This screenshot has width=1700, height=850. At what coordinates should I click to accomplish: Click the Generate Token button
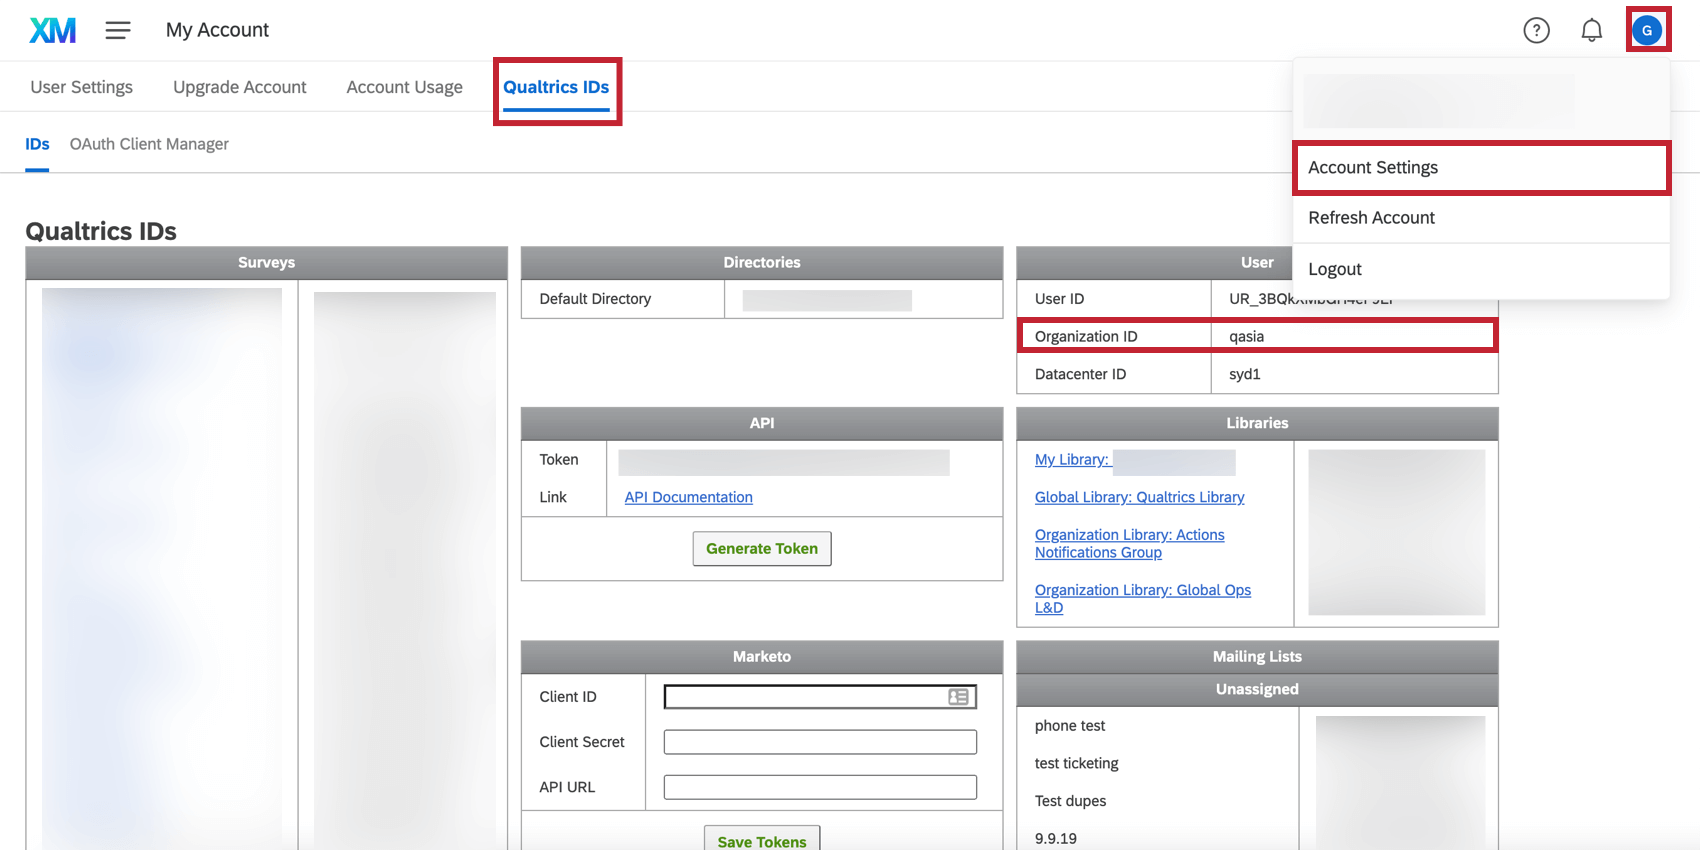762,548
